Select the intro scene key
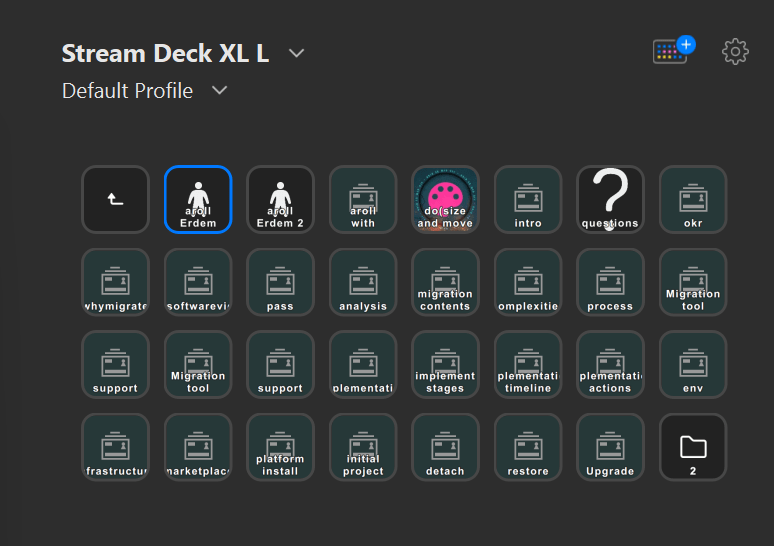The height and width of the screenshot is (546, 774). tap(528, 199)
